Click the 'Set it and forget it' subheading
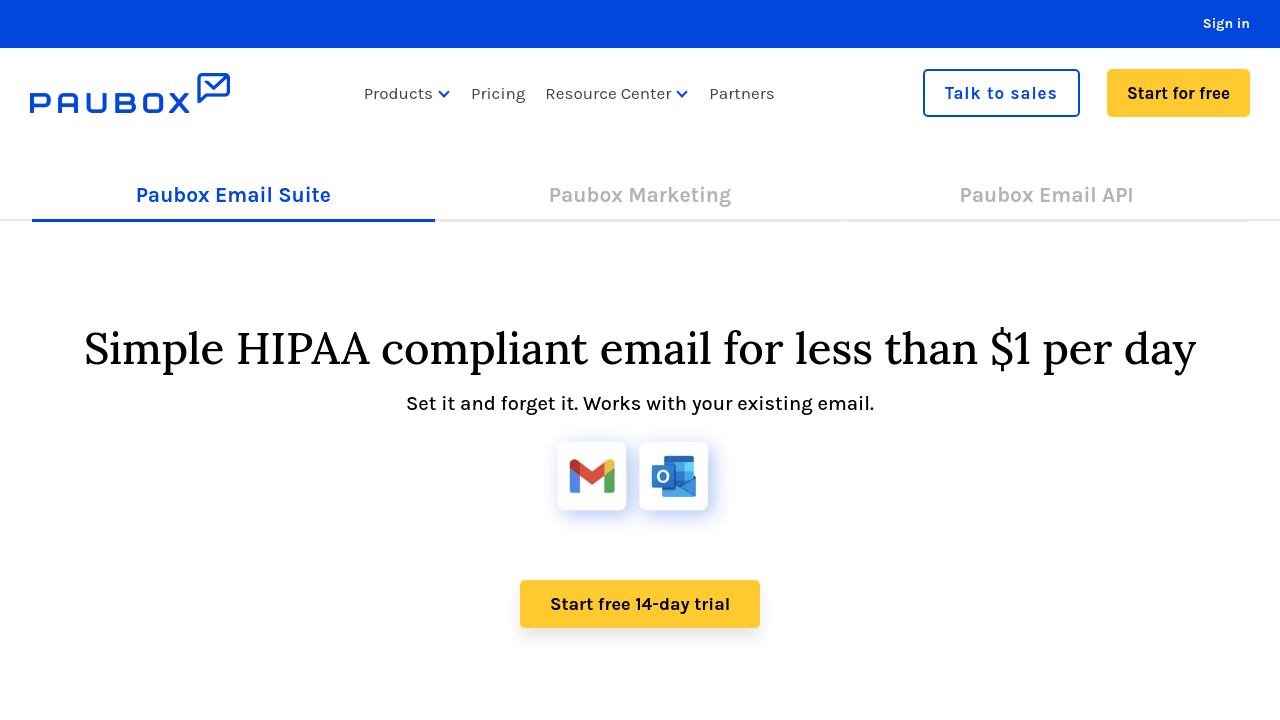Viewport: 1280px width, 720px height. (640, 404)
